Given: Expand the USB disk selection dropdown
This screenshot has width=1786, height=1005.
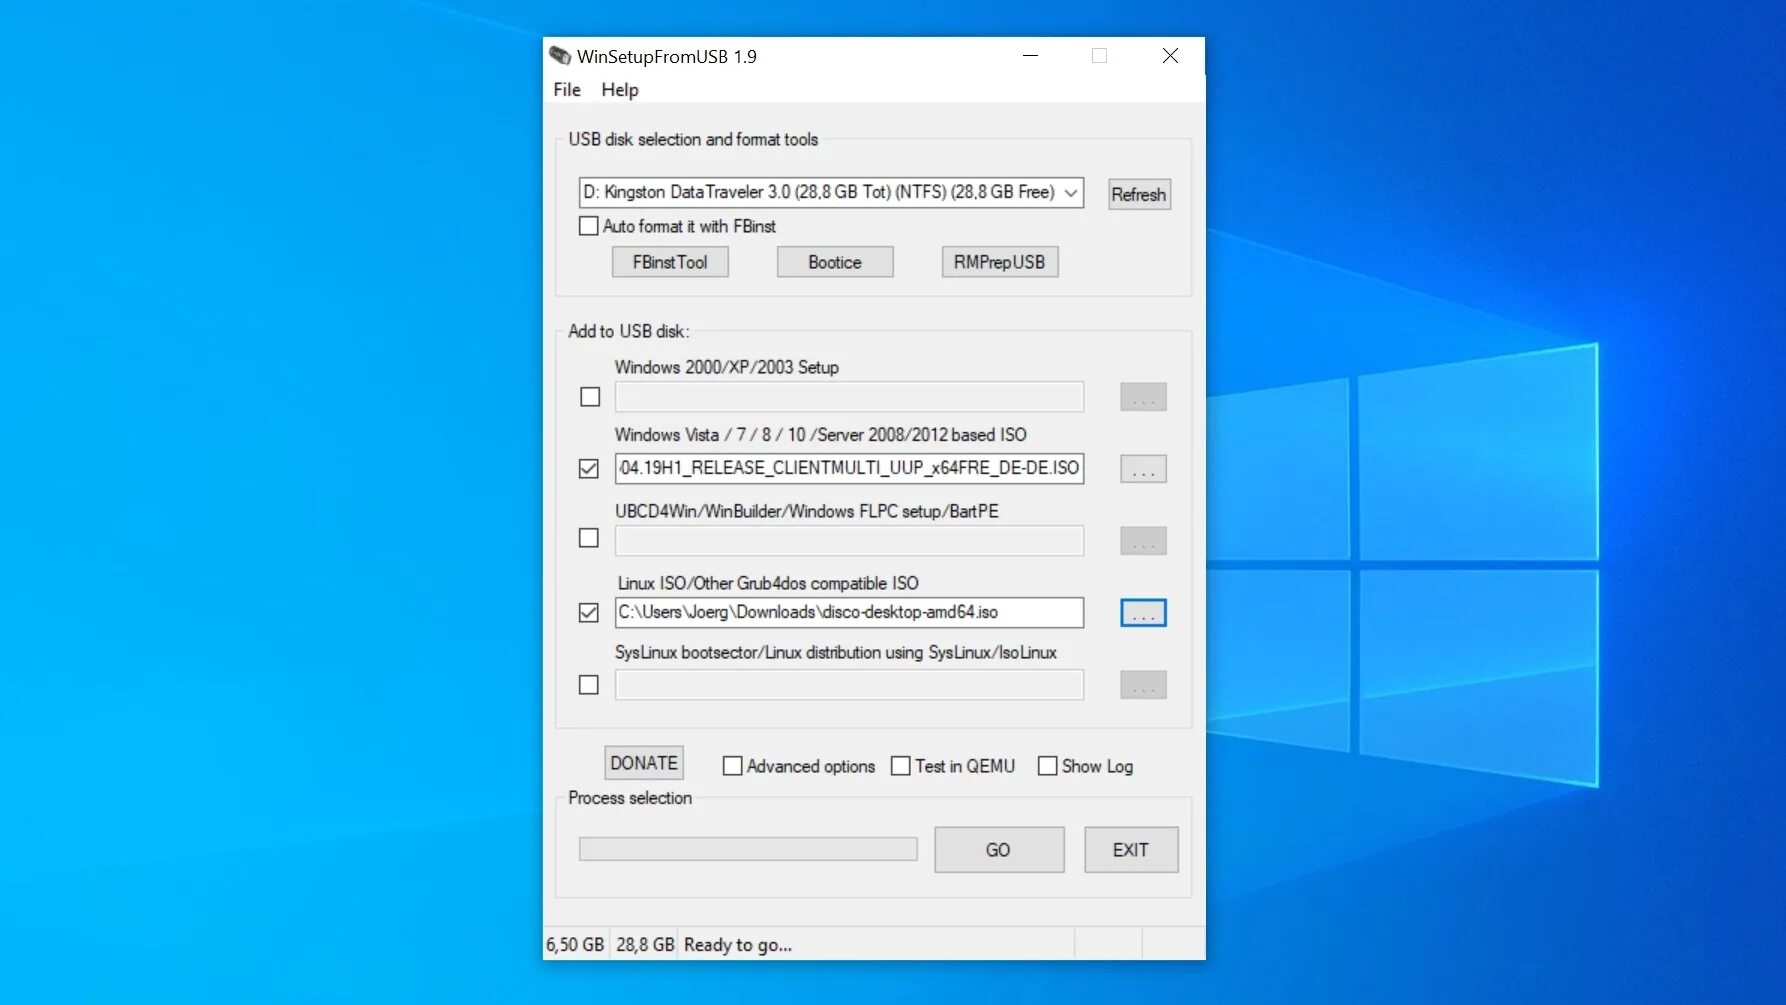Looking at the screenshot, I should [1071, 192].
